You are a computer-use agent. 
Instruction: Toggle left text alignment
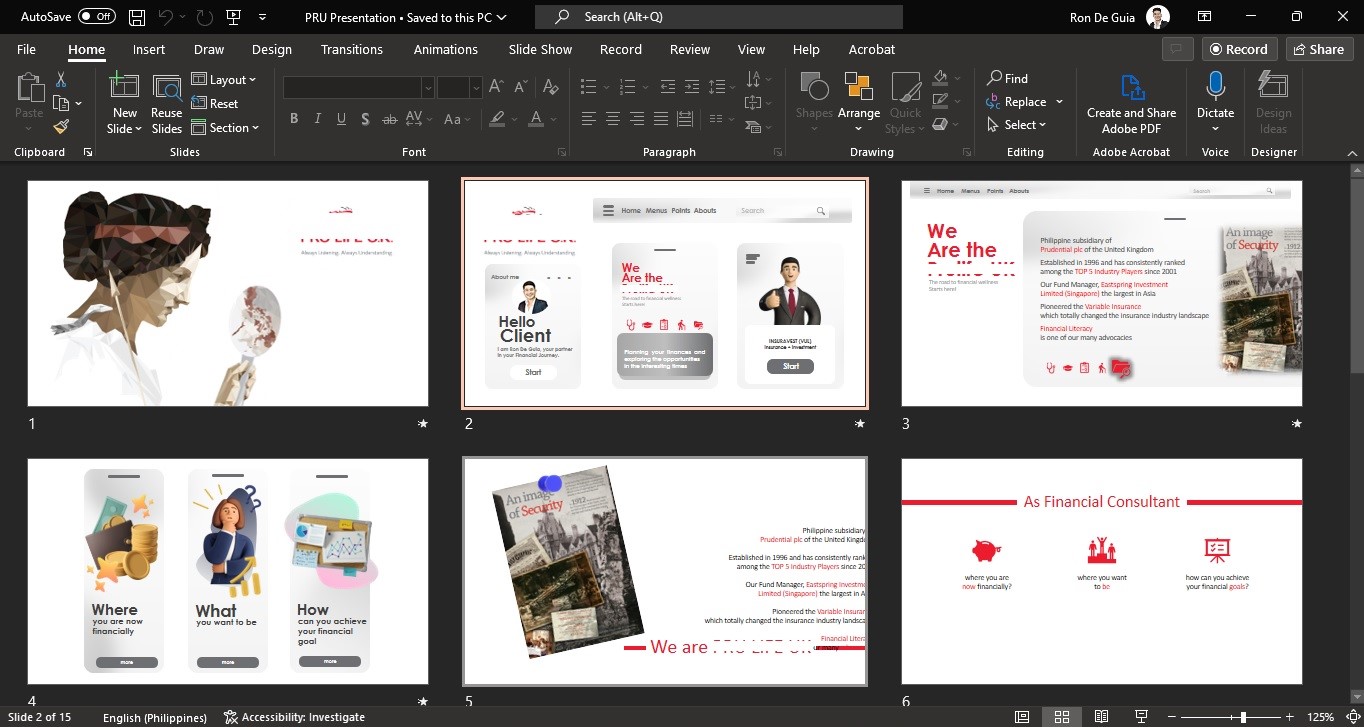coord(588,119)
